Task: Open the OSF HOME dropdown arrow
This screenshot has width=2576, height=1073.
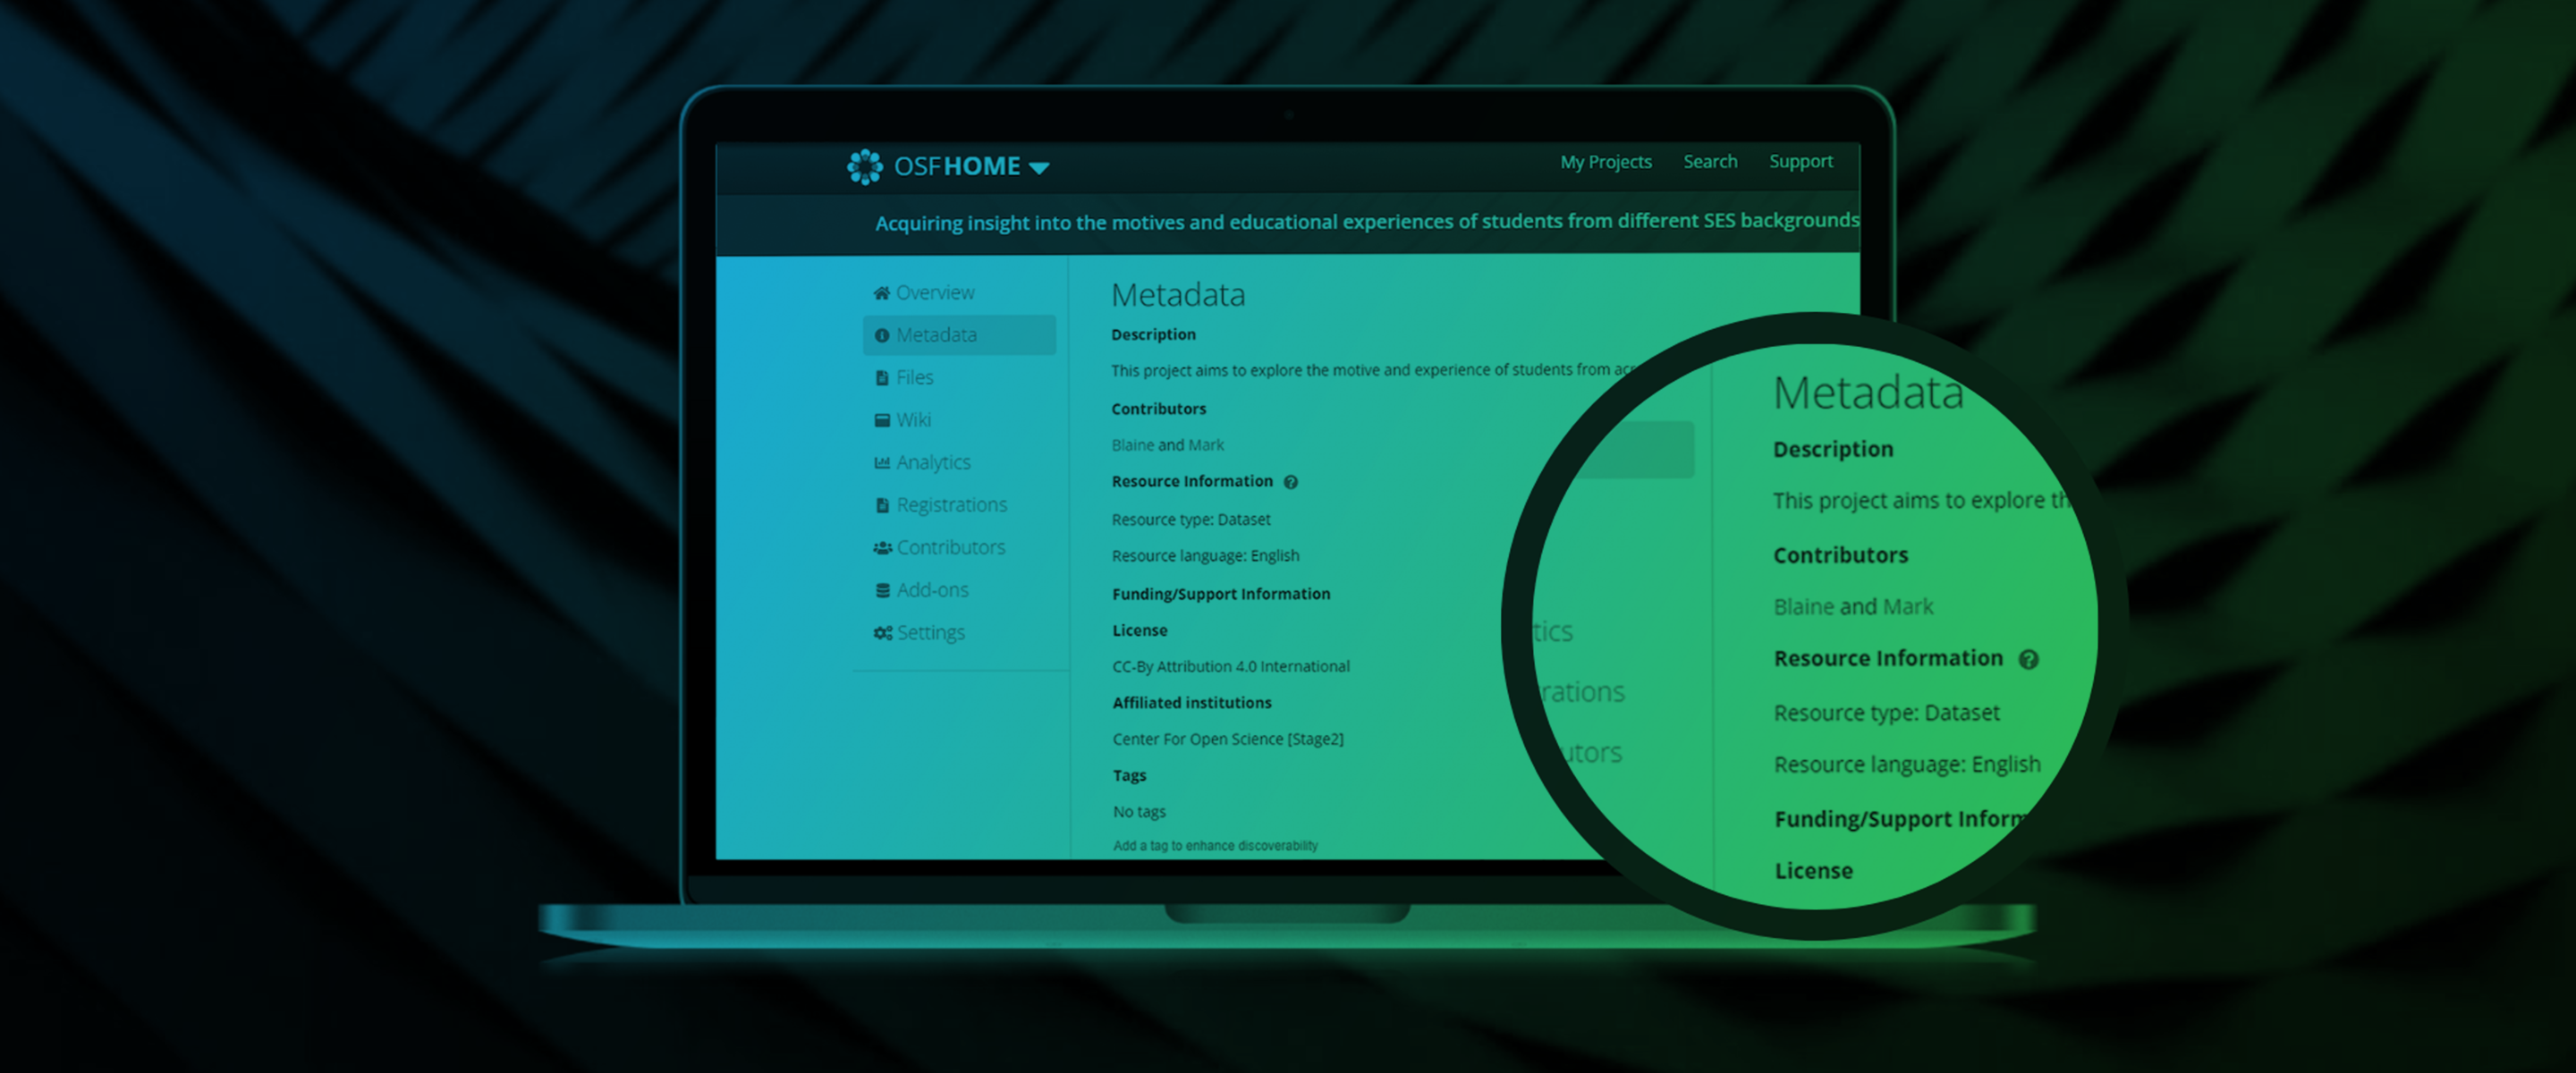Action: pos(1039,168)
